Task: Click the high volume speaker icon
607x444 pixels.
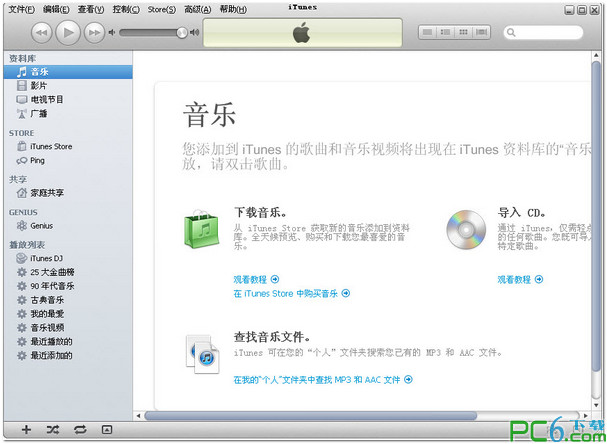Action: click(194, 33)
